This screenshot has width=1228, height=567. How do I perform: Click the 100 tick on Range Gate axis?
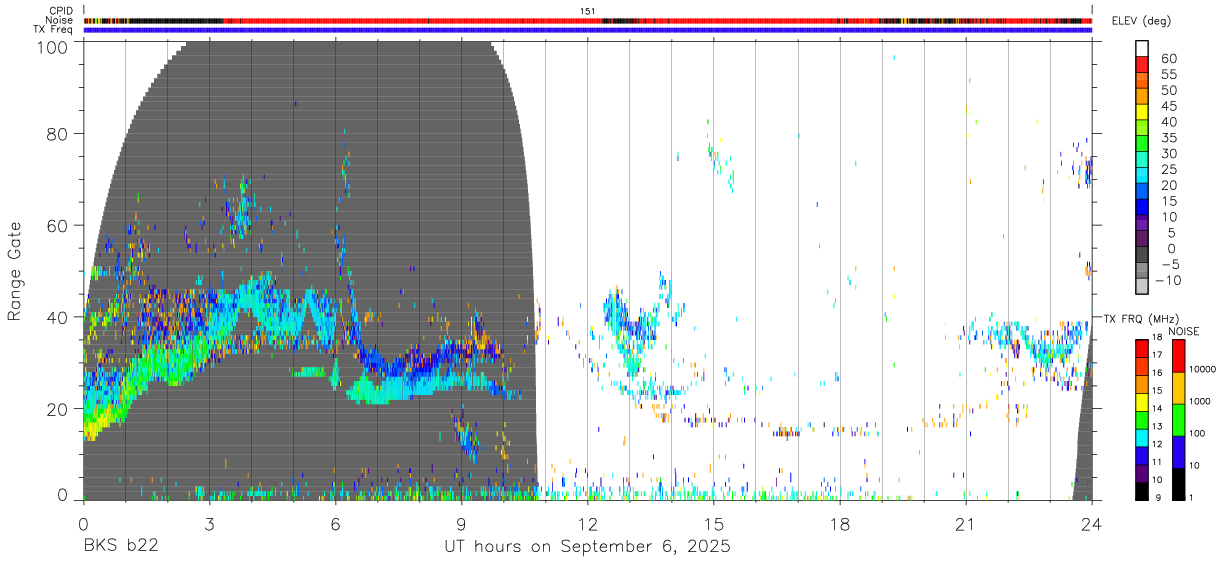54,46
